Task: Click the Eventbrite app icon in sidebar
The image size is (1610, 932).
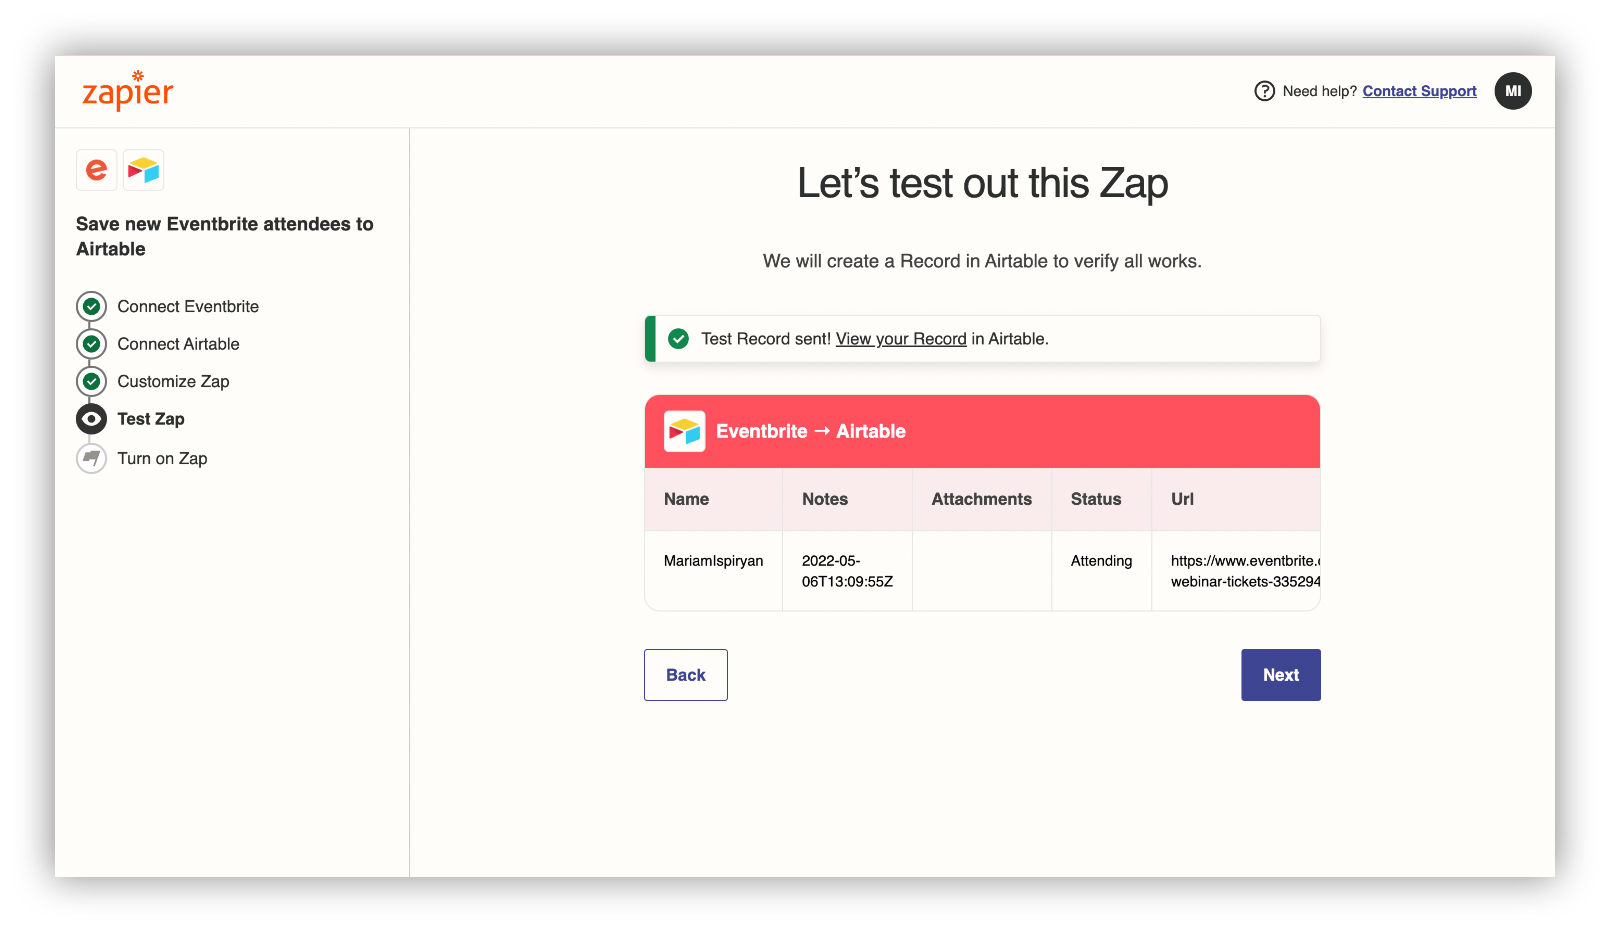Action: [x=97, y=170]
